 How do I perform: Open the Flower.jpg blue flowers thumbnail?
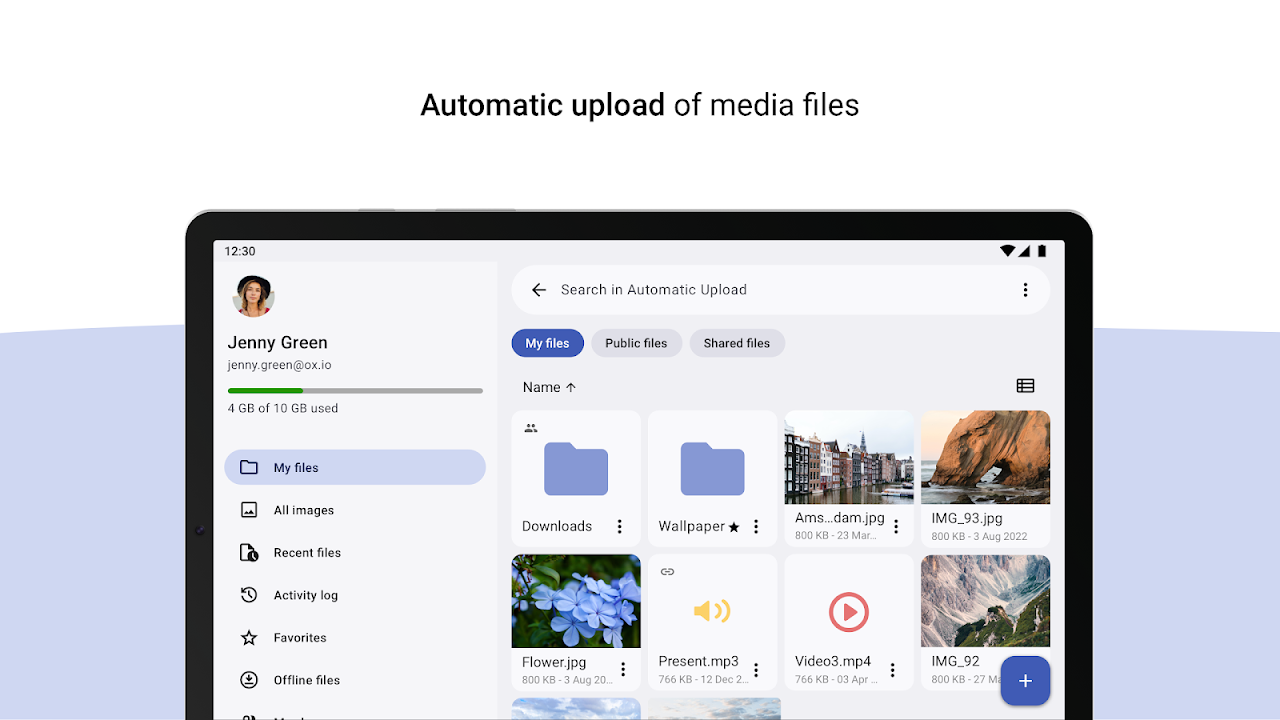(576, 601)
